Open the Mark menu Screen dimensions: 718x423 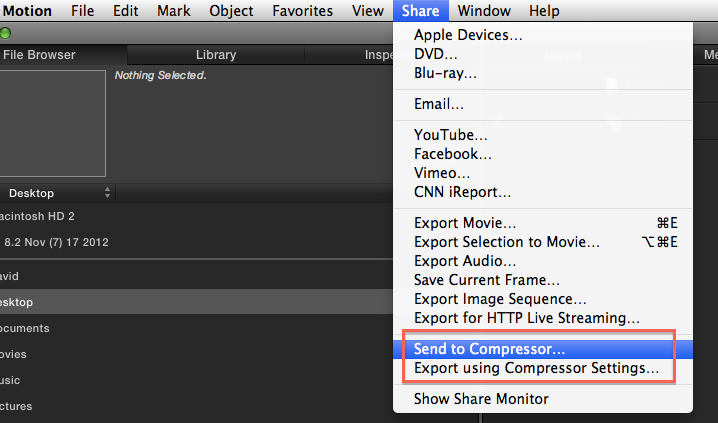[174, 11]
